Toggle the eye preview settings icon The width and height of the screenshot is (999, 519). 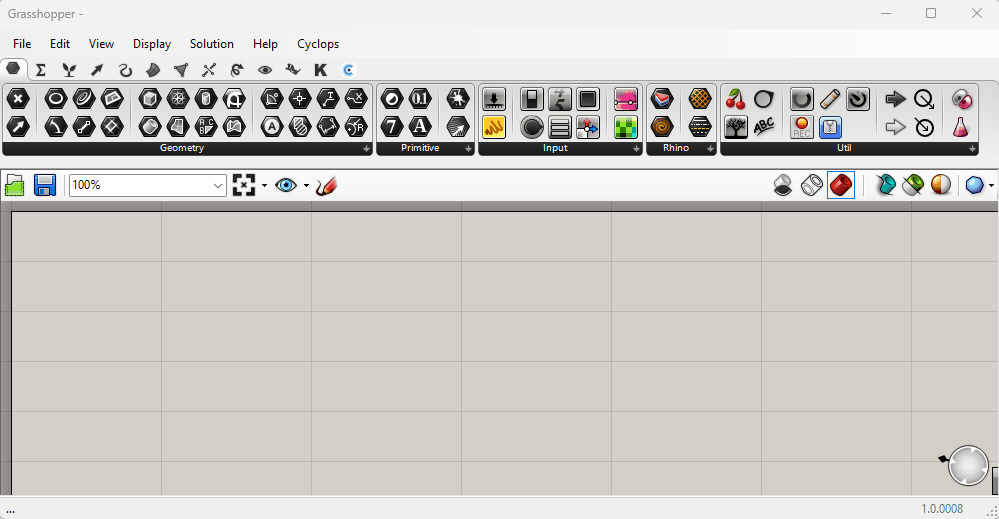click(x=286, y=186)
